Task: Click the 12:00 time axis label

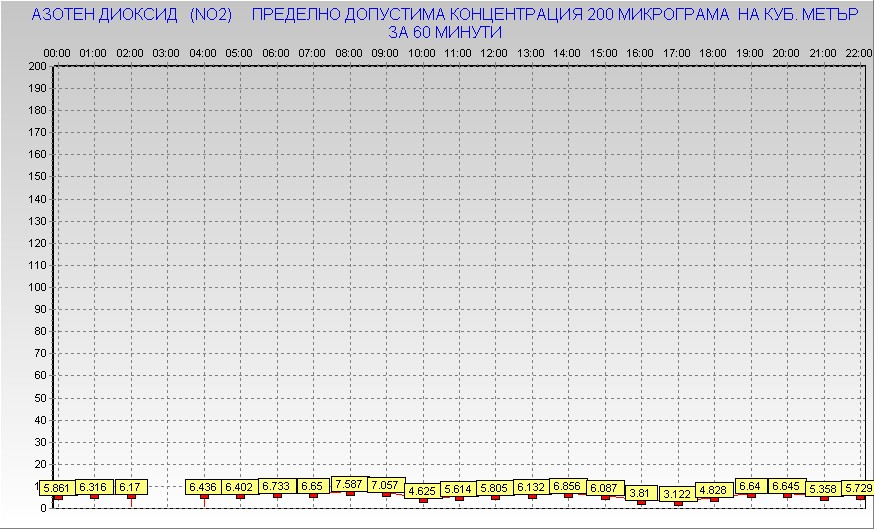Action: click(x=494, y=52)
